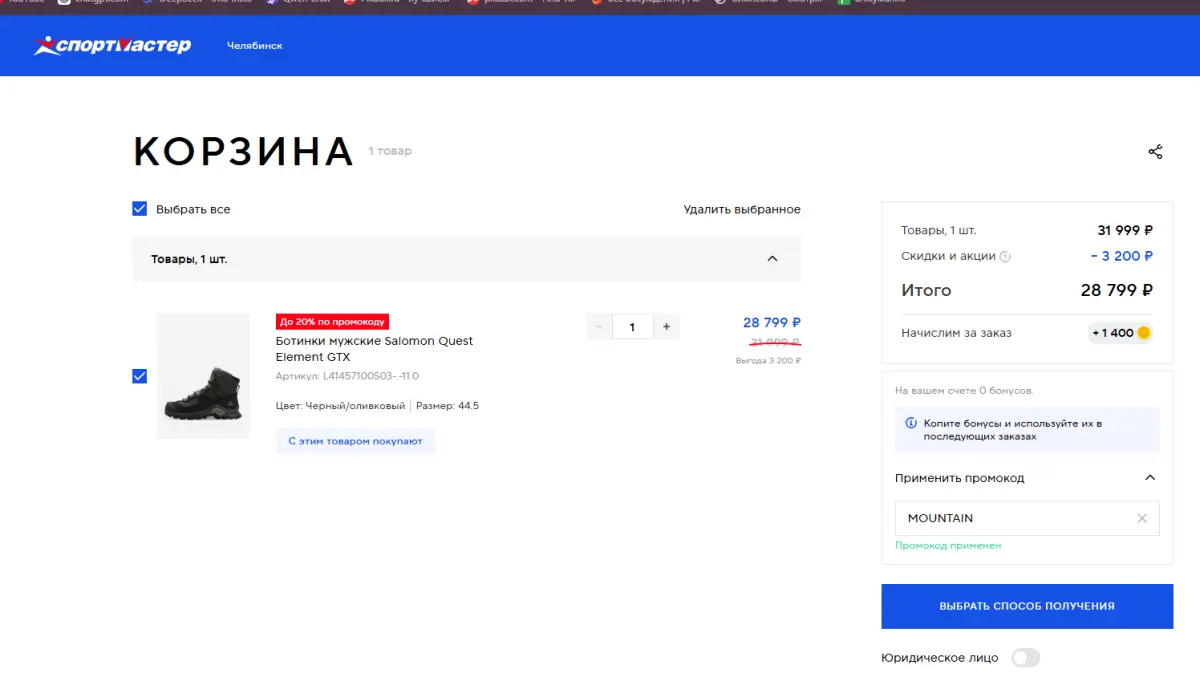Click the Размер: 44.5 text
Screen dimensions: 1200x677
446,406
